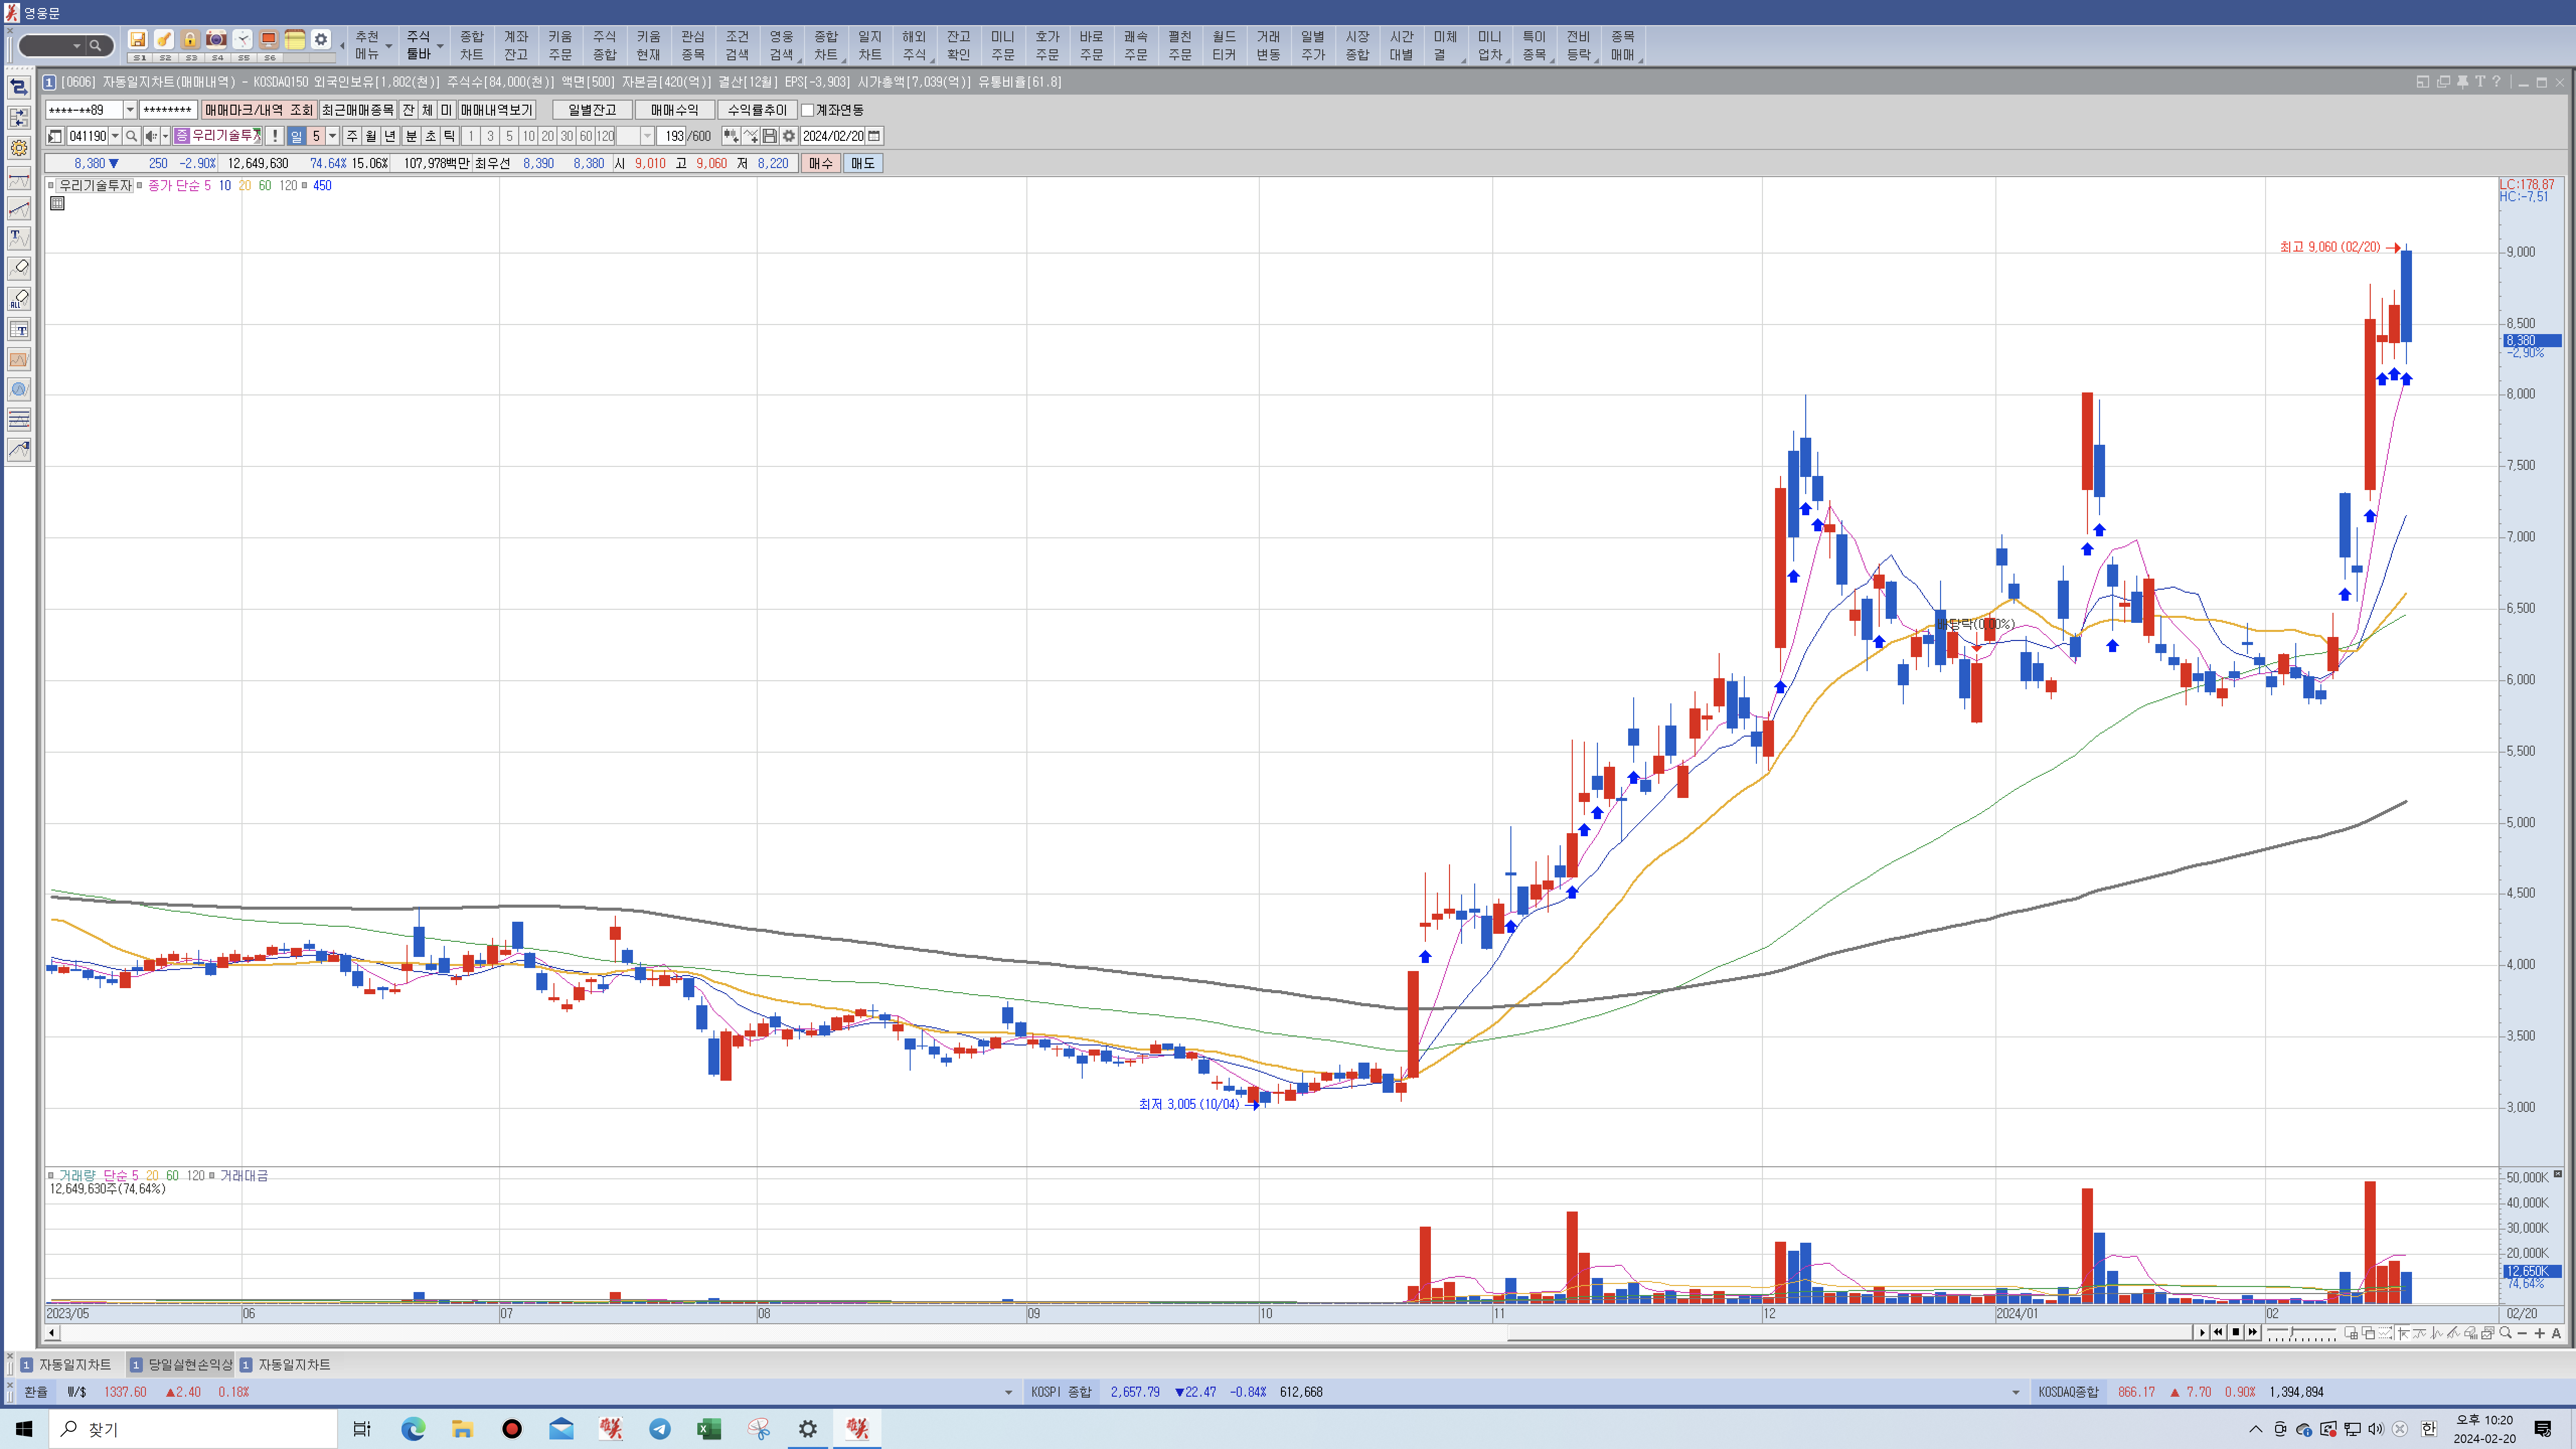The width and height of the screenshot is (2576, 1449).
Task: Click the date field showing 2024/02/20
Action: pyautogui.click(x=832, y=136)
